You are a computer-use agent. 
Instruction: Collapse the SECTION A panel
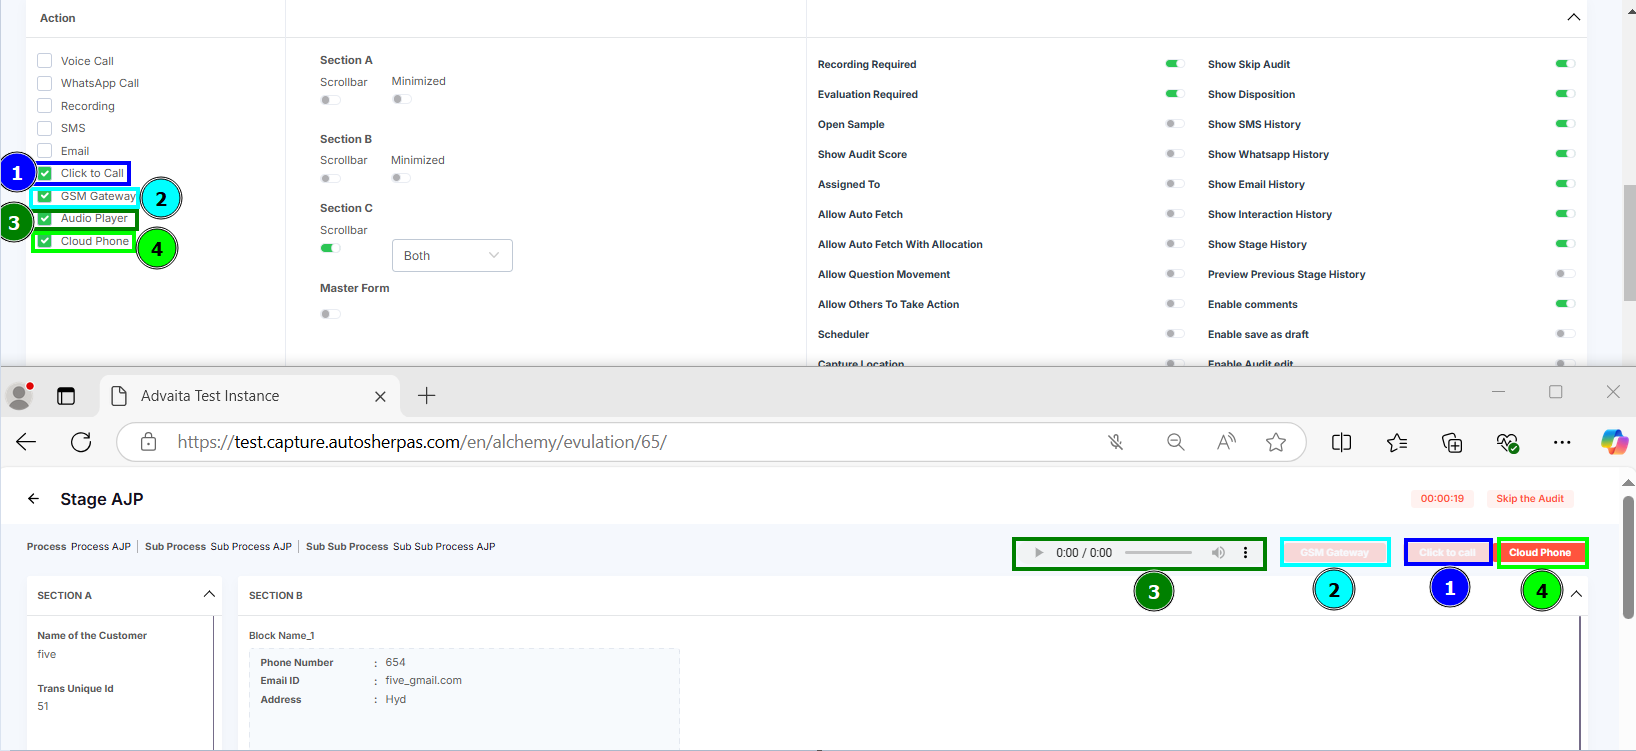pyautogui.click(x=209, y=594)
